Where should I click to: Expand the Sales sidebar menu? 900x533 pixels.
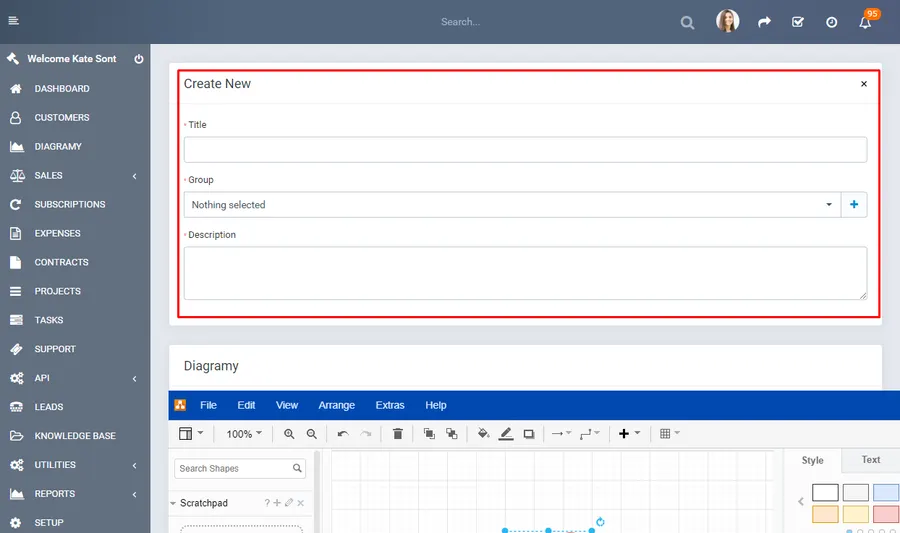tap(75, 176)
